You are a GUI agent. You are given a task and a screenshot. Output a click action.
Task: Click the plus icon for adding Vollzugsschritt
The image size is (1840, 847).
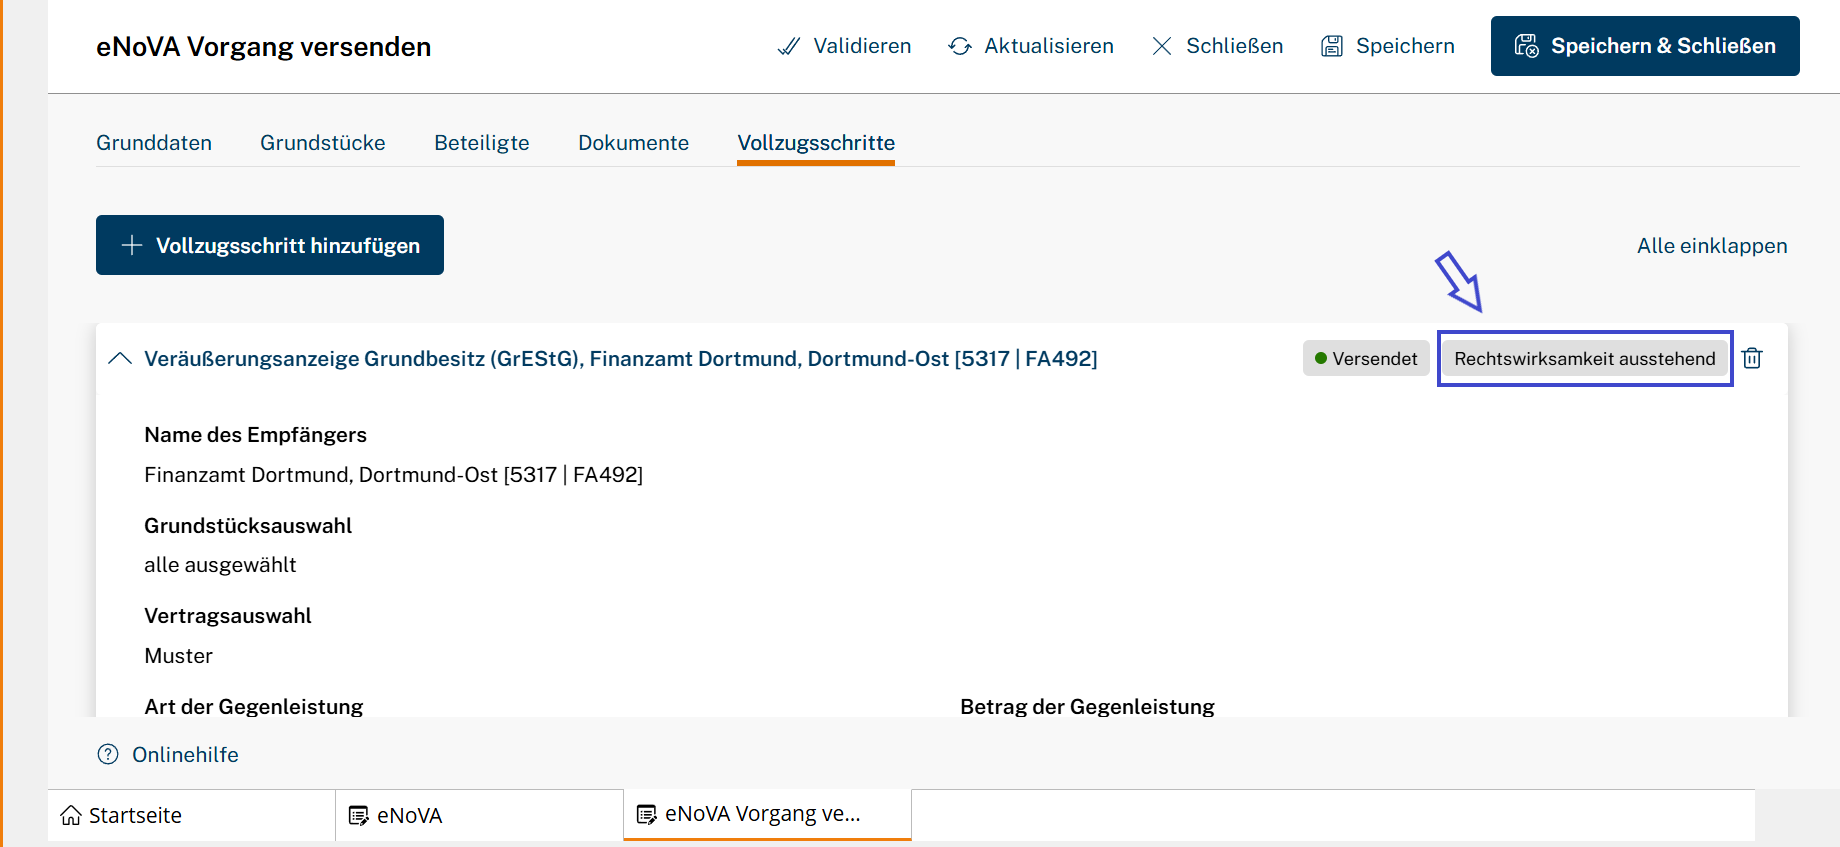pyautogui.click(x=132, y=245)
